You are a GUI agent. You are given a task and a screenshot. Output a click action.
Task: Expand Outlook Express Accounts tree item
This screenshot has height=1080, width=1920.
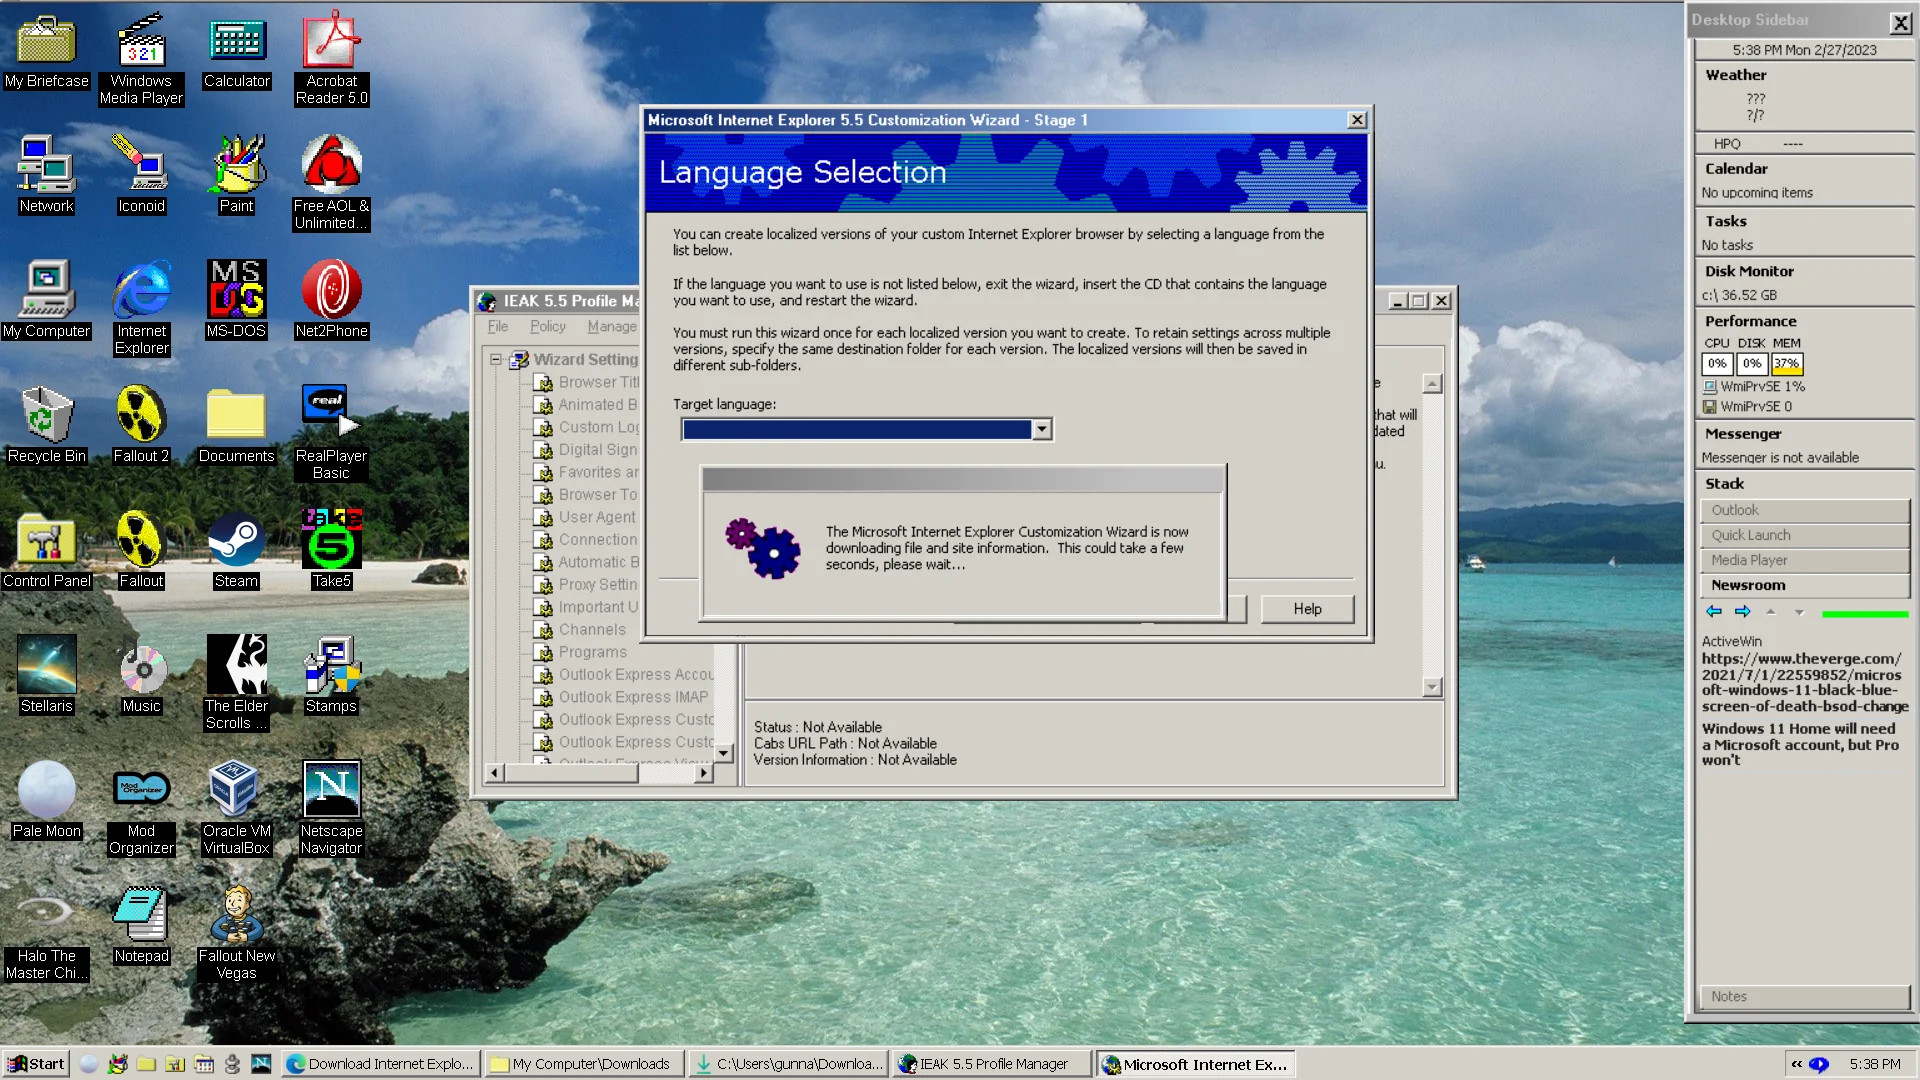click(633, 674)
